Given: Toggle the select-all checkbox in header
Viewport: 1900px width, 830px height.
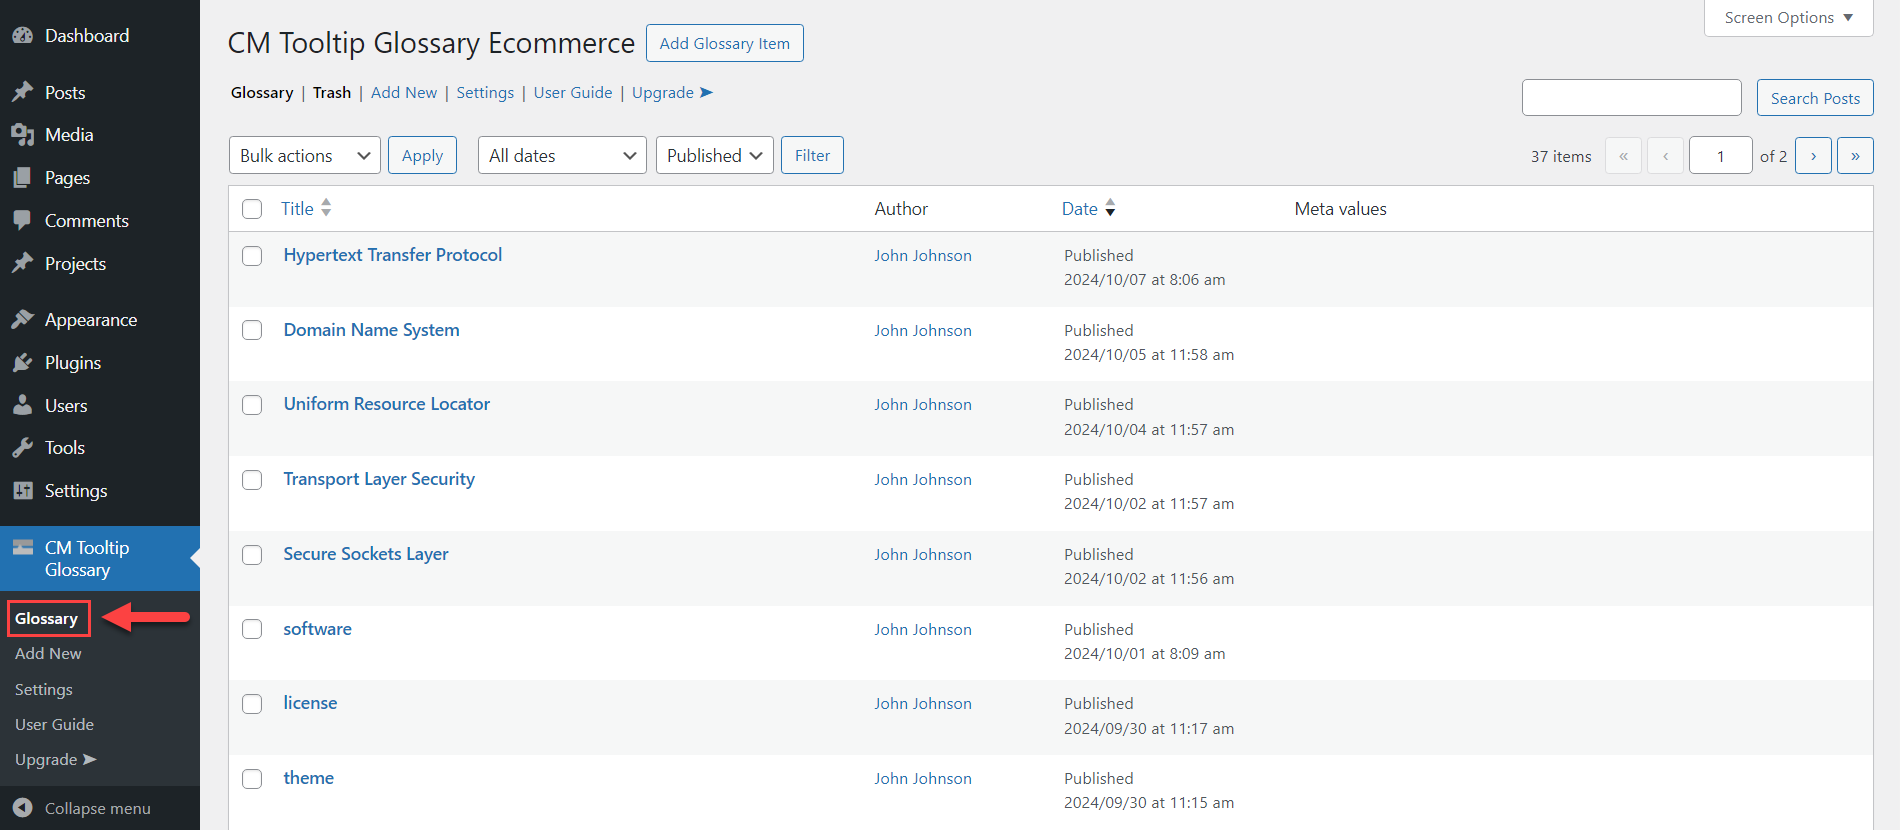Looking at the screenshot, I should 252,208.
